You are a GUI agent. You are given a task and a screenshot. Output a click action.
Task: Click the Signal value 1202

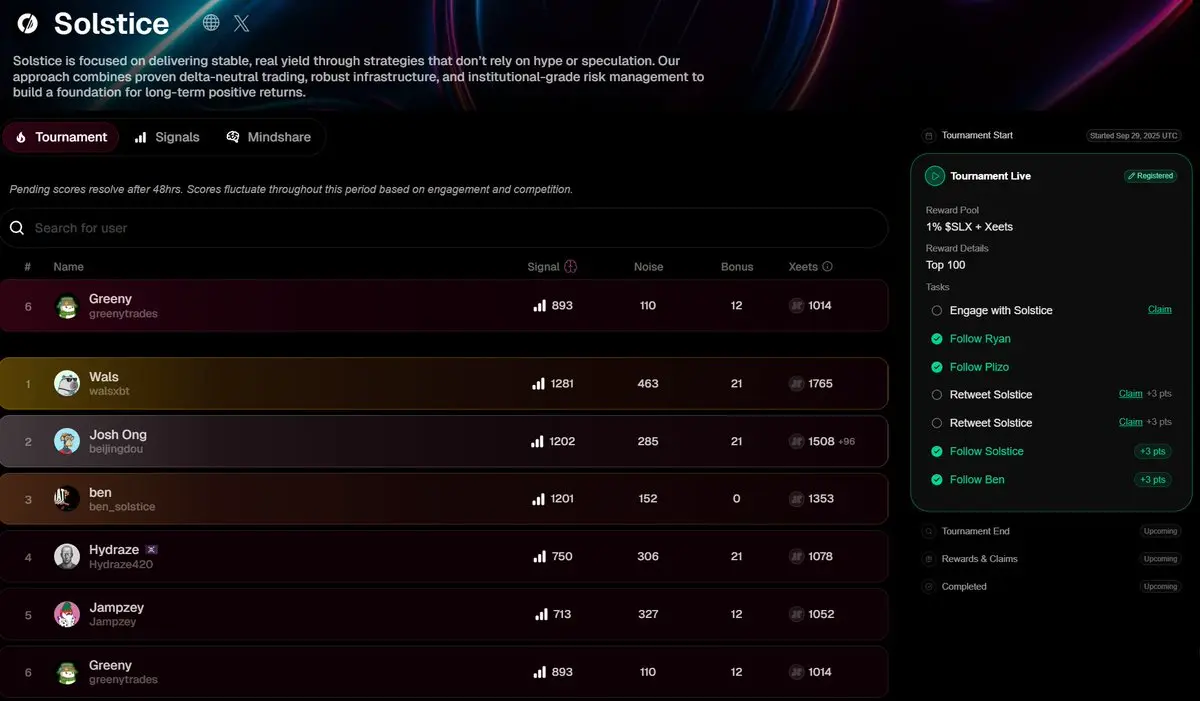click(562, 441)
